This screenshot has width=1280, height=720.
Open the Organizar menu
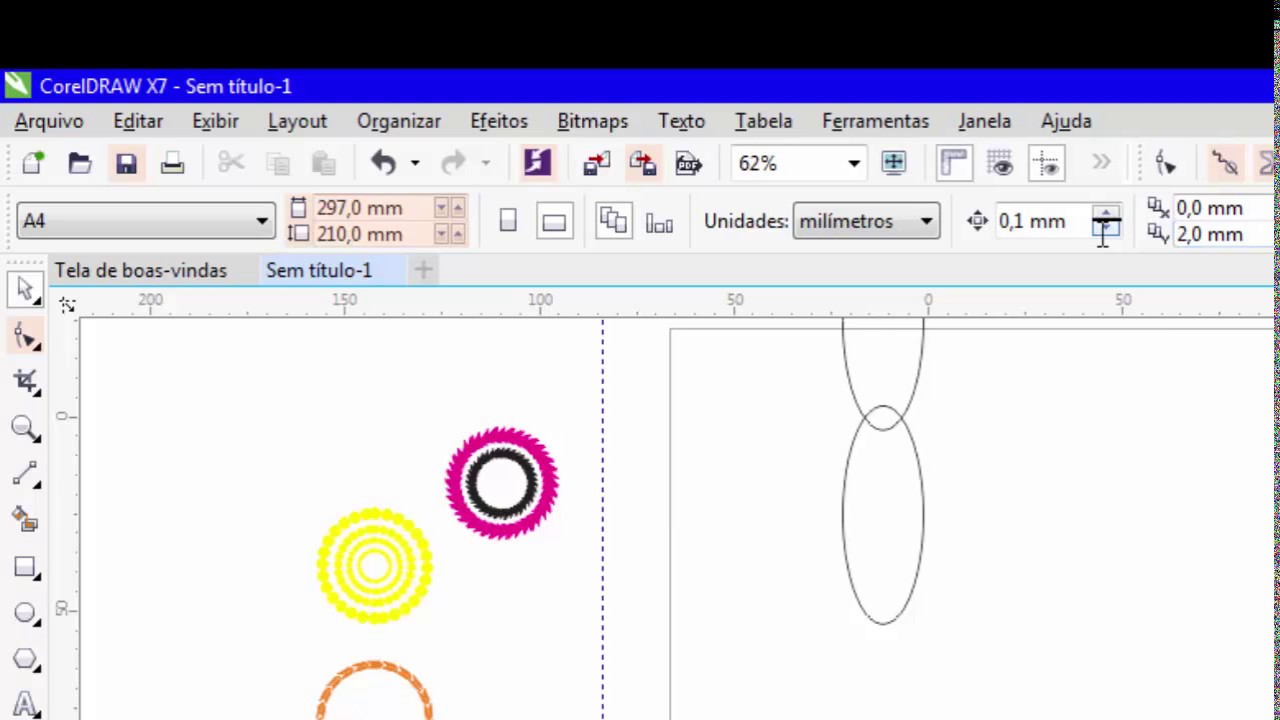coord(399,121)
